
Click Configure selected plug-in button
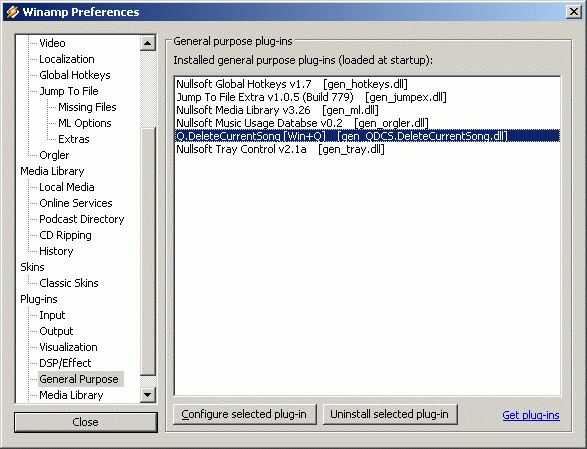coord(245,414)
